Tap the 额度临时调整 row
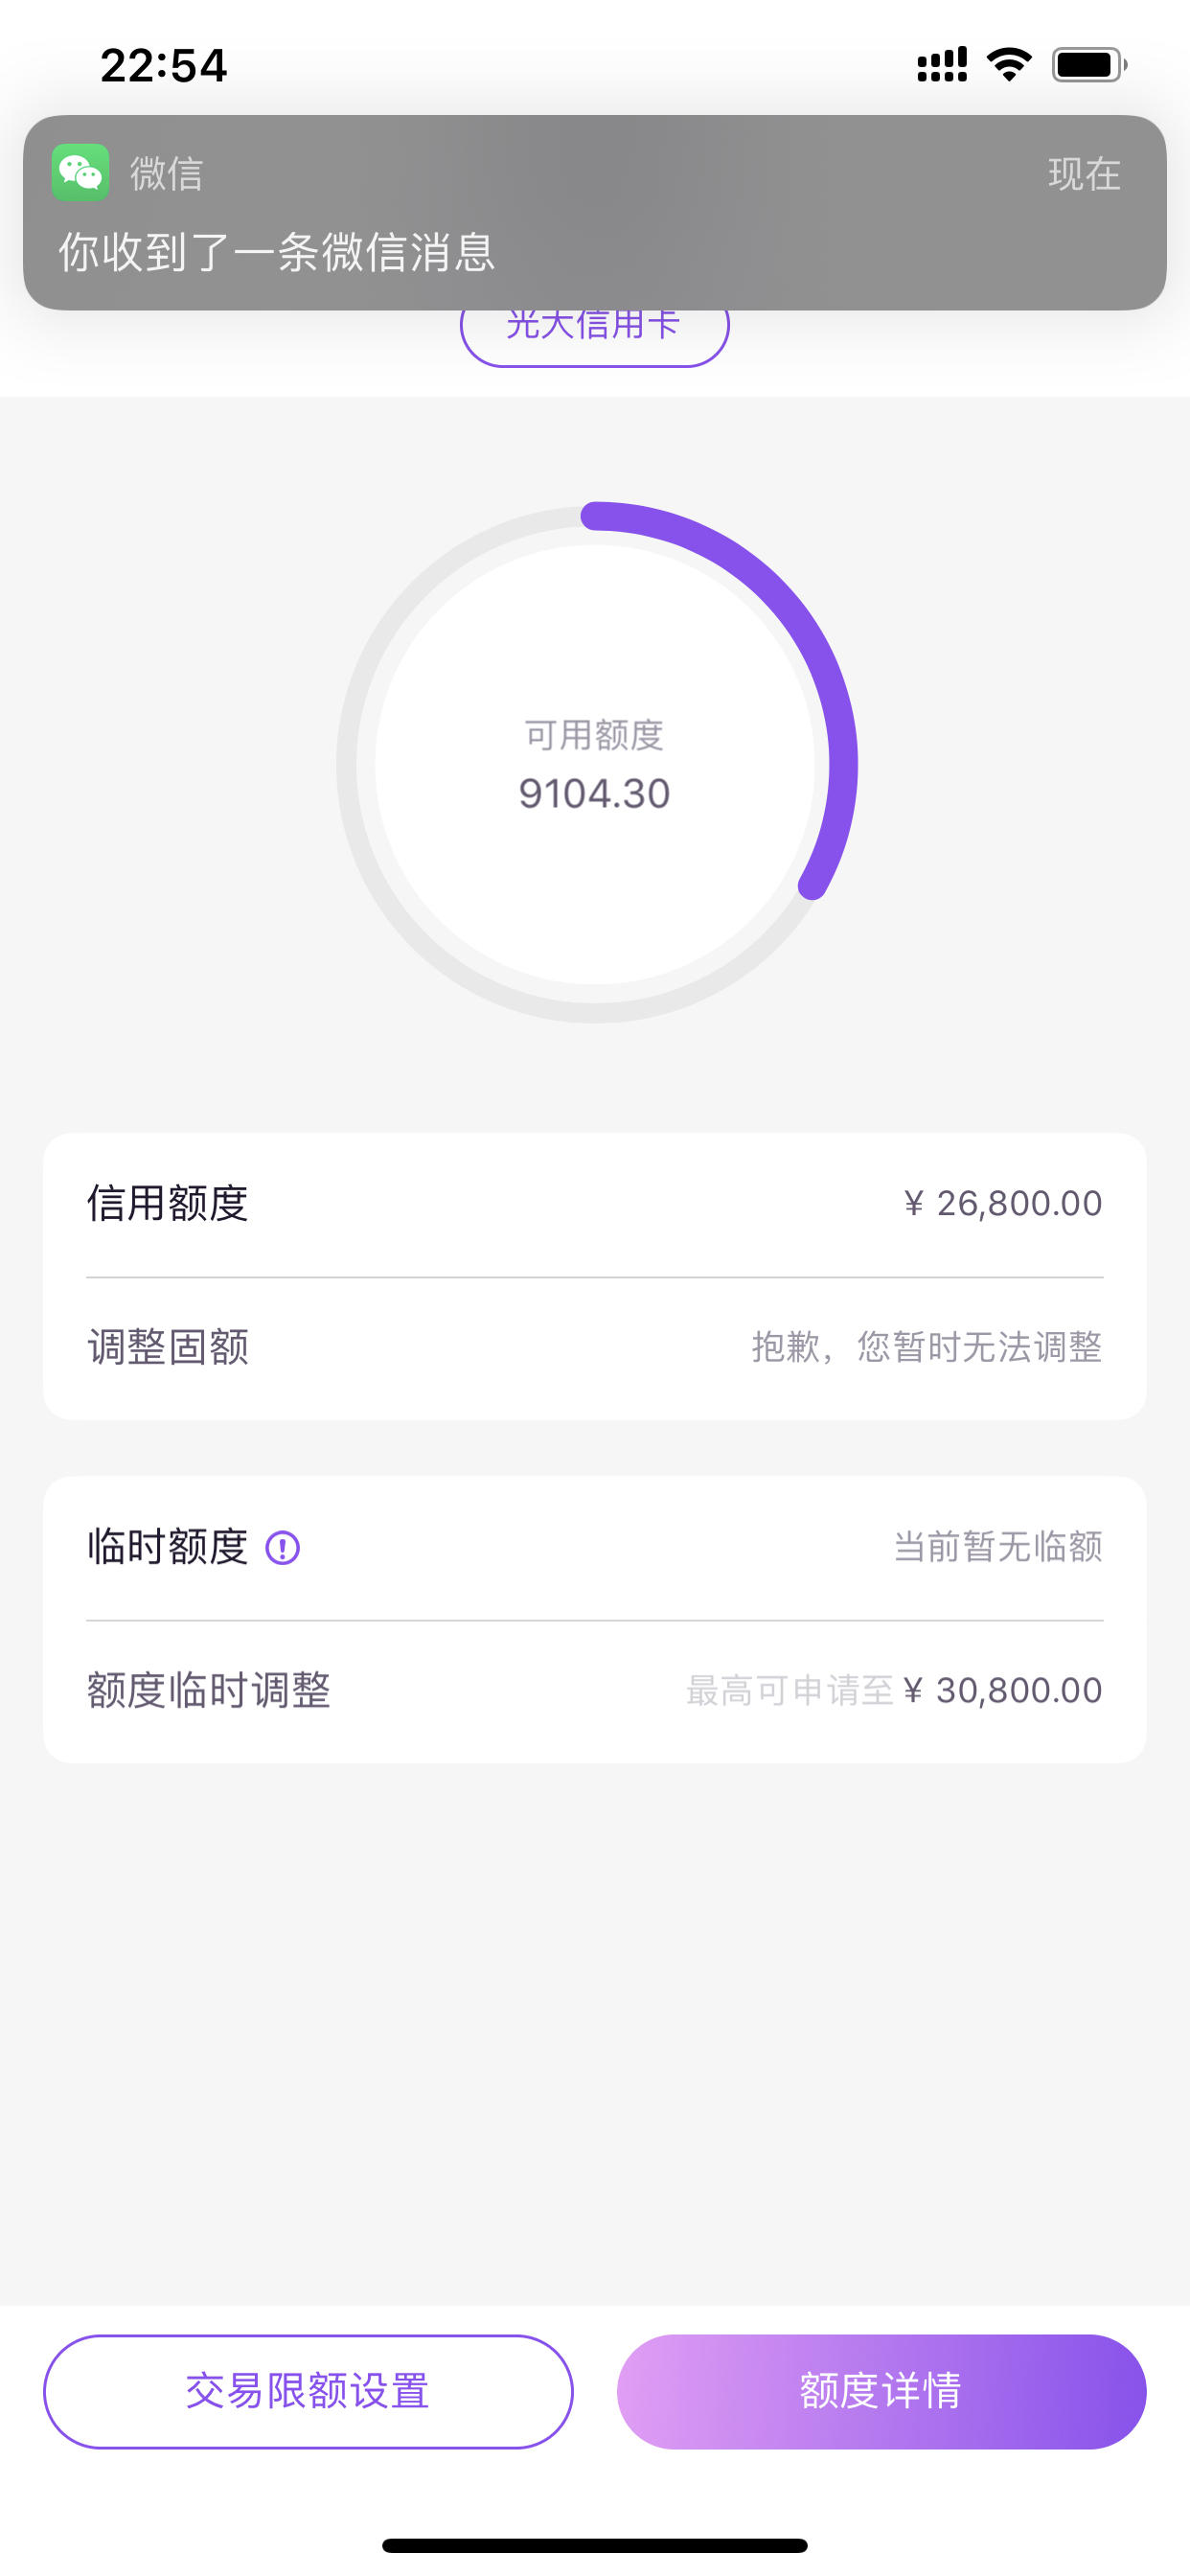The width and height of the screenshot is (1190, 2576). (x=595, y=1690)
